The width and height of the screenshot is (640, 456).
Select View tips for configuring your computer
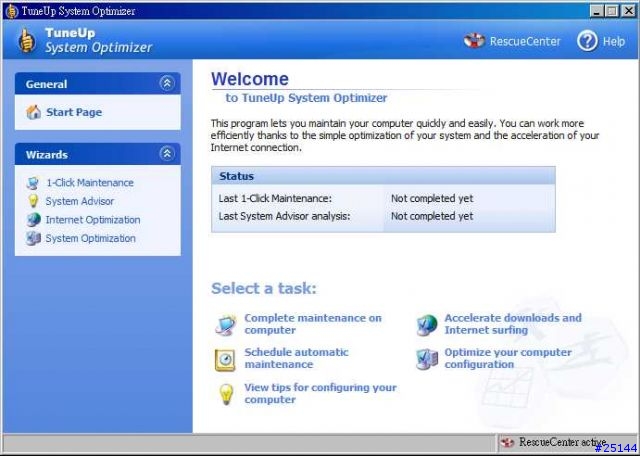(320, 394)
